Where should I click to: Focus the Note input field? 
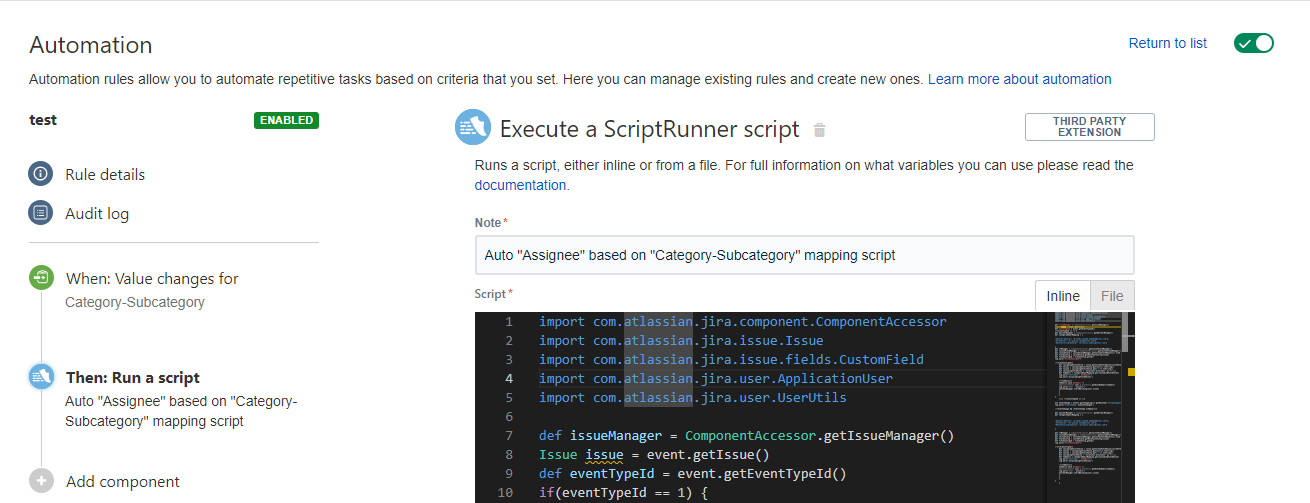(x=804, y=255)
